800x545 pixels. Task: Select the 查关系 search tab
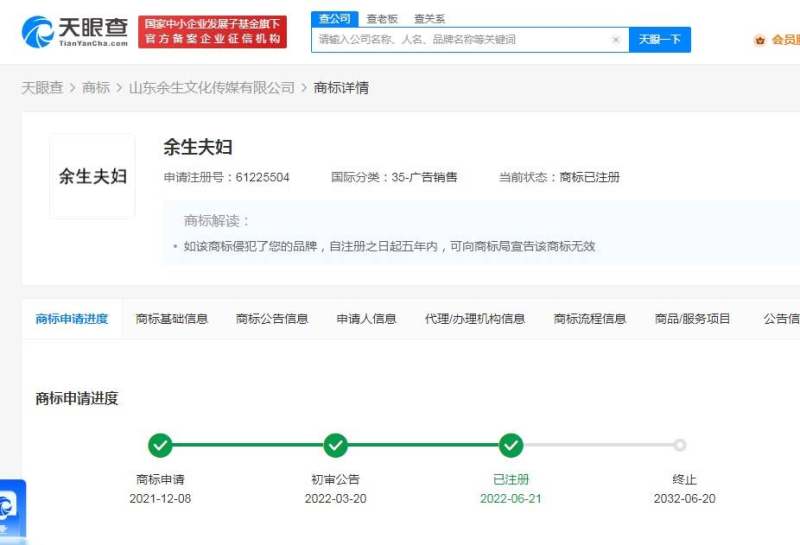(x=429, y=18)
